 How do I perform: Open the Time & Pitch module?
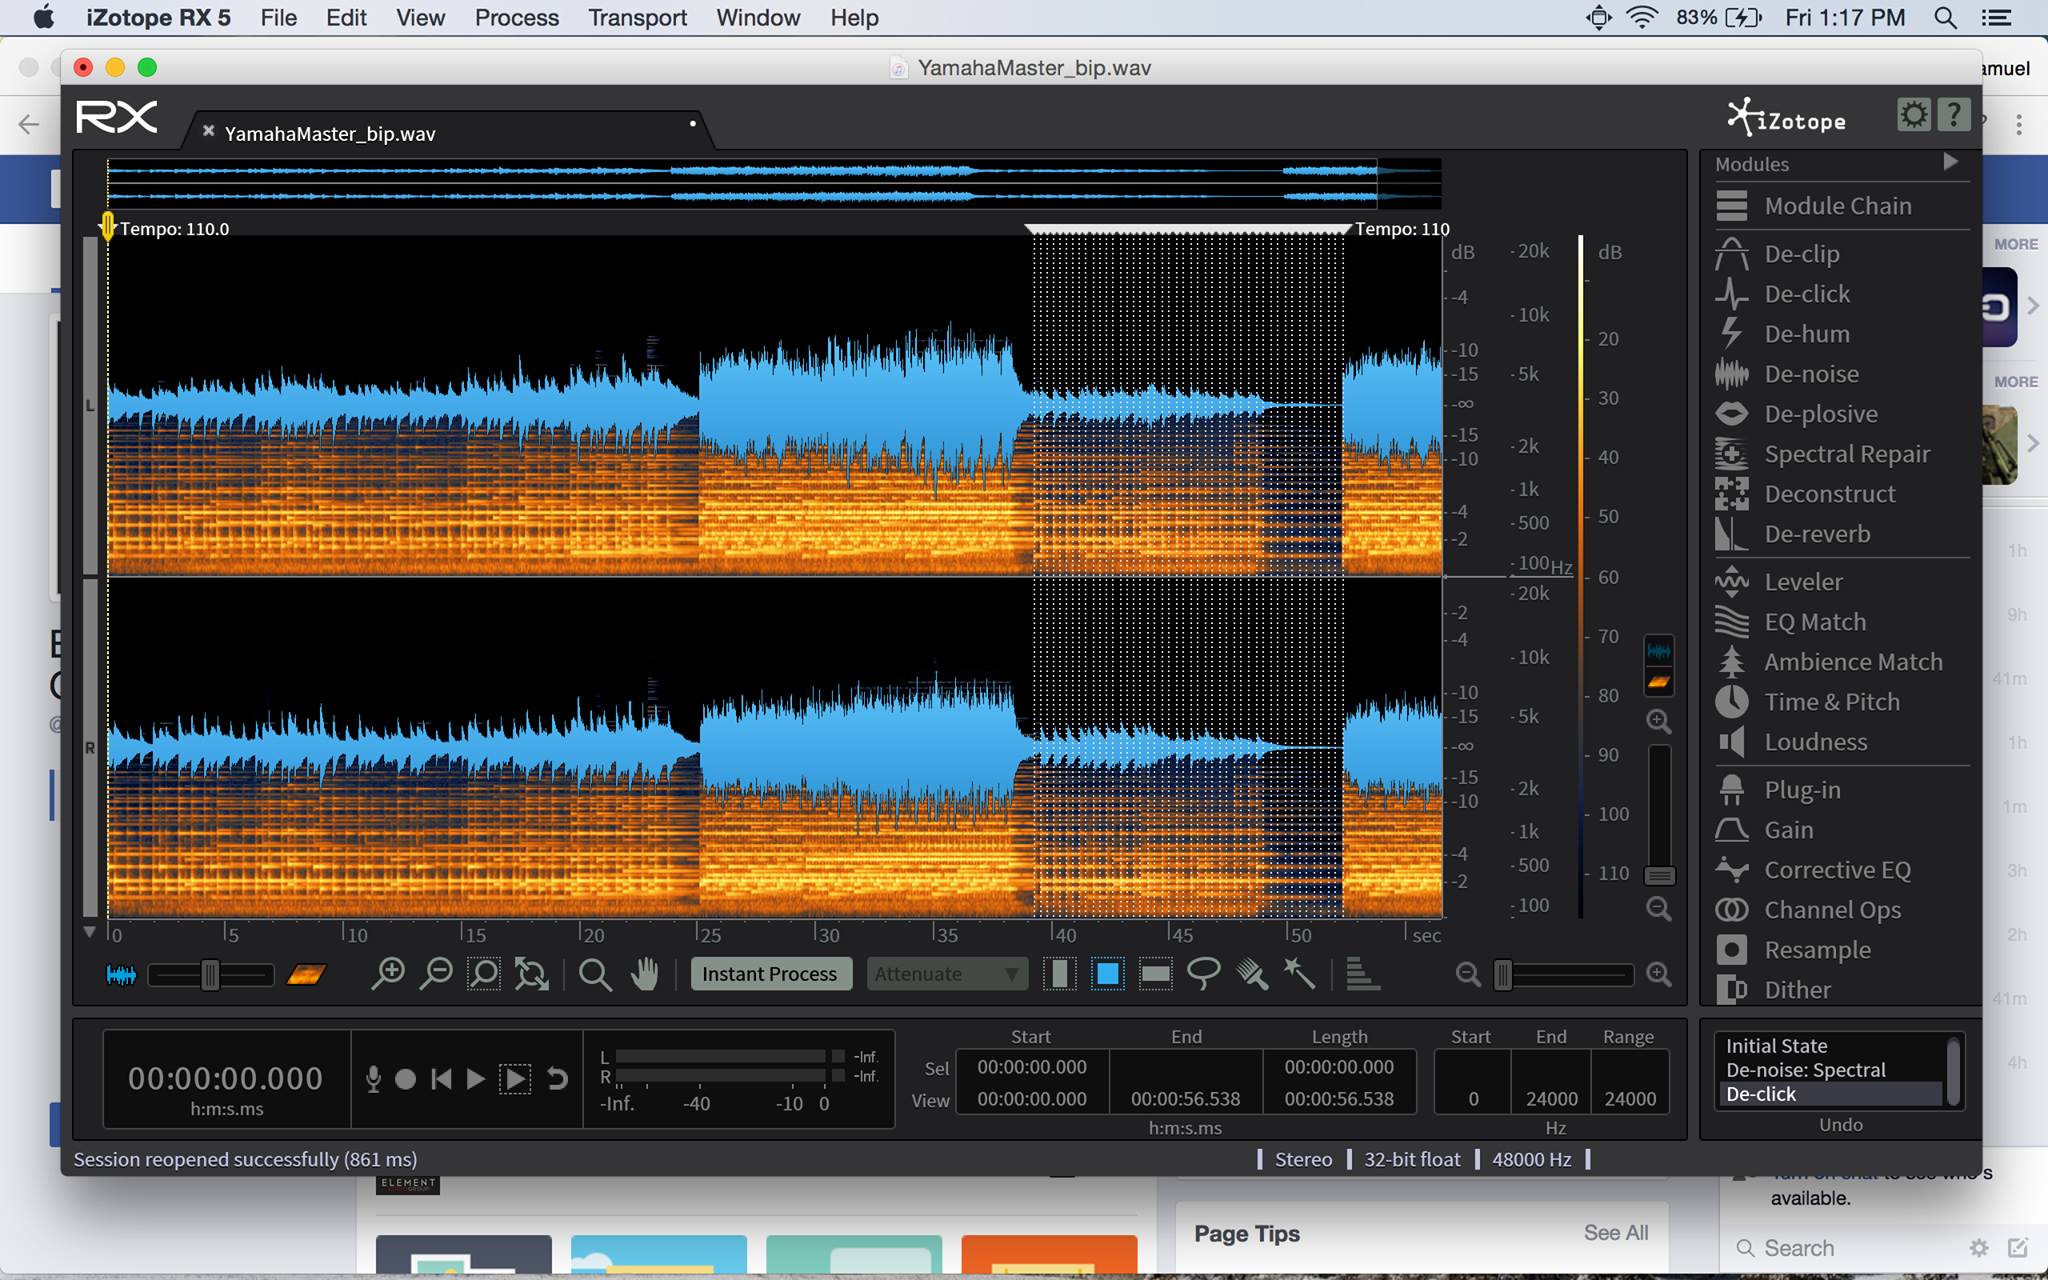pyautogui.click(x=1831, y=702)
